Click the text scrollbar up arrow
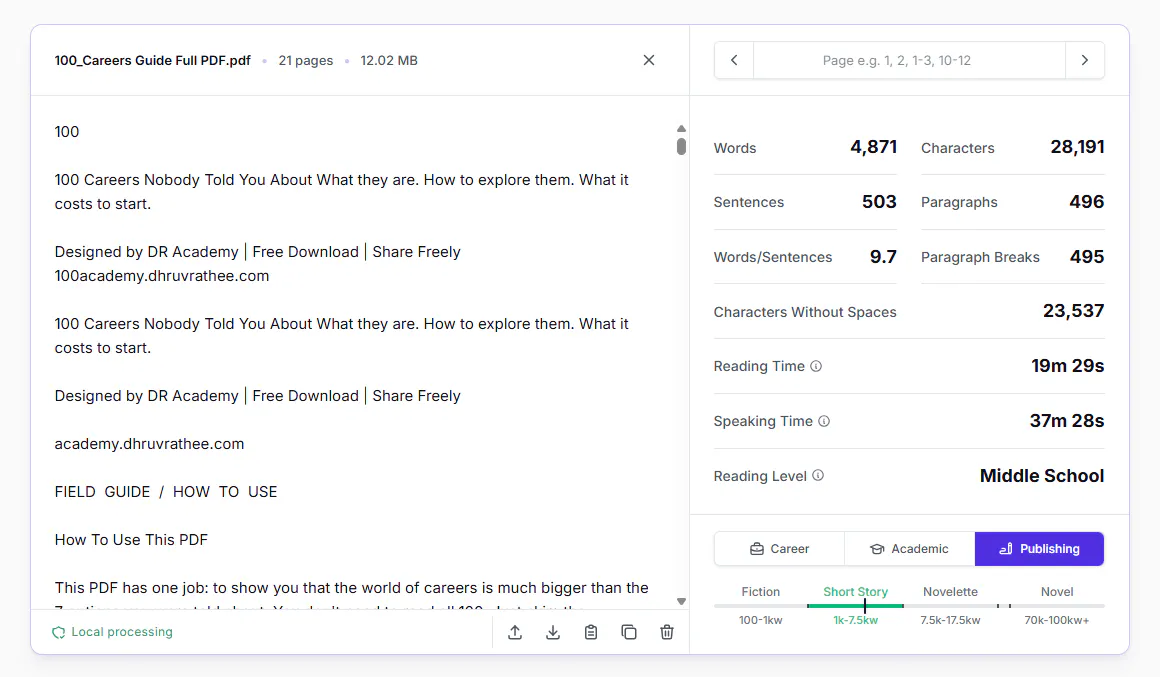The height and width of the screenshot is (677, 1160). 681,129
